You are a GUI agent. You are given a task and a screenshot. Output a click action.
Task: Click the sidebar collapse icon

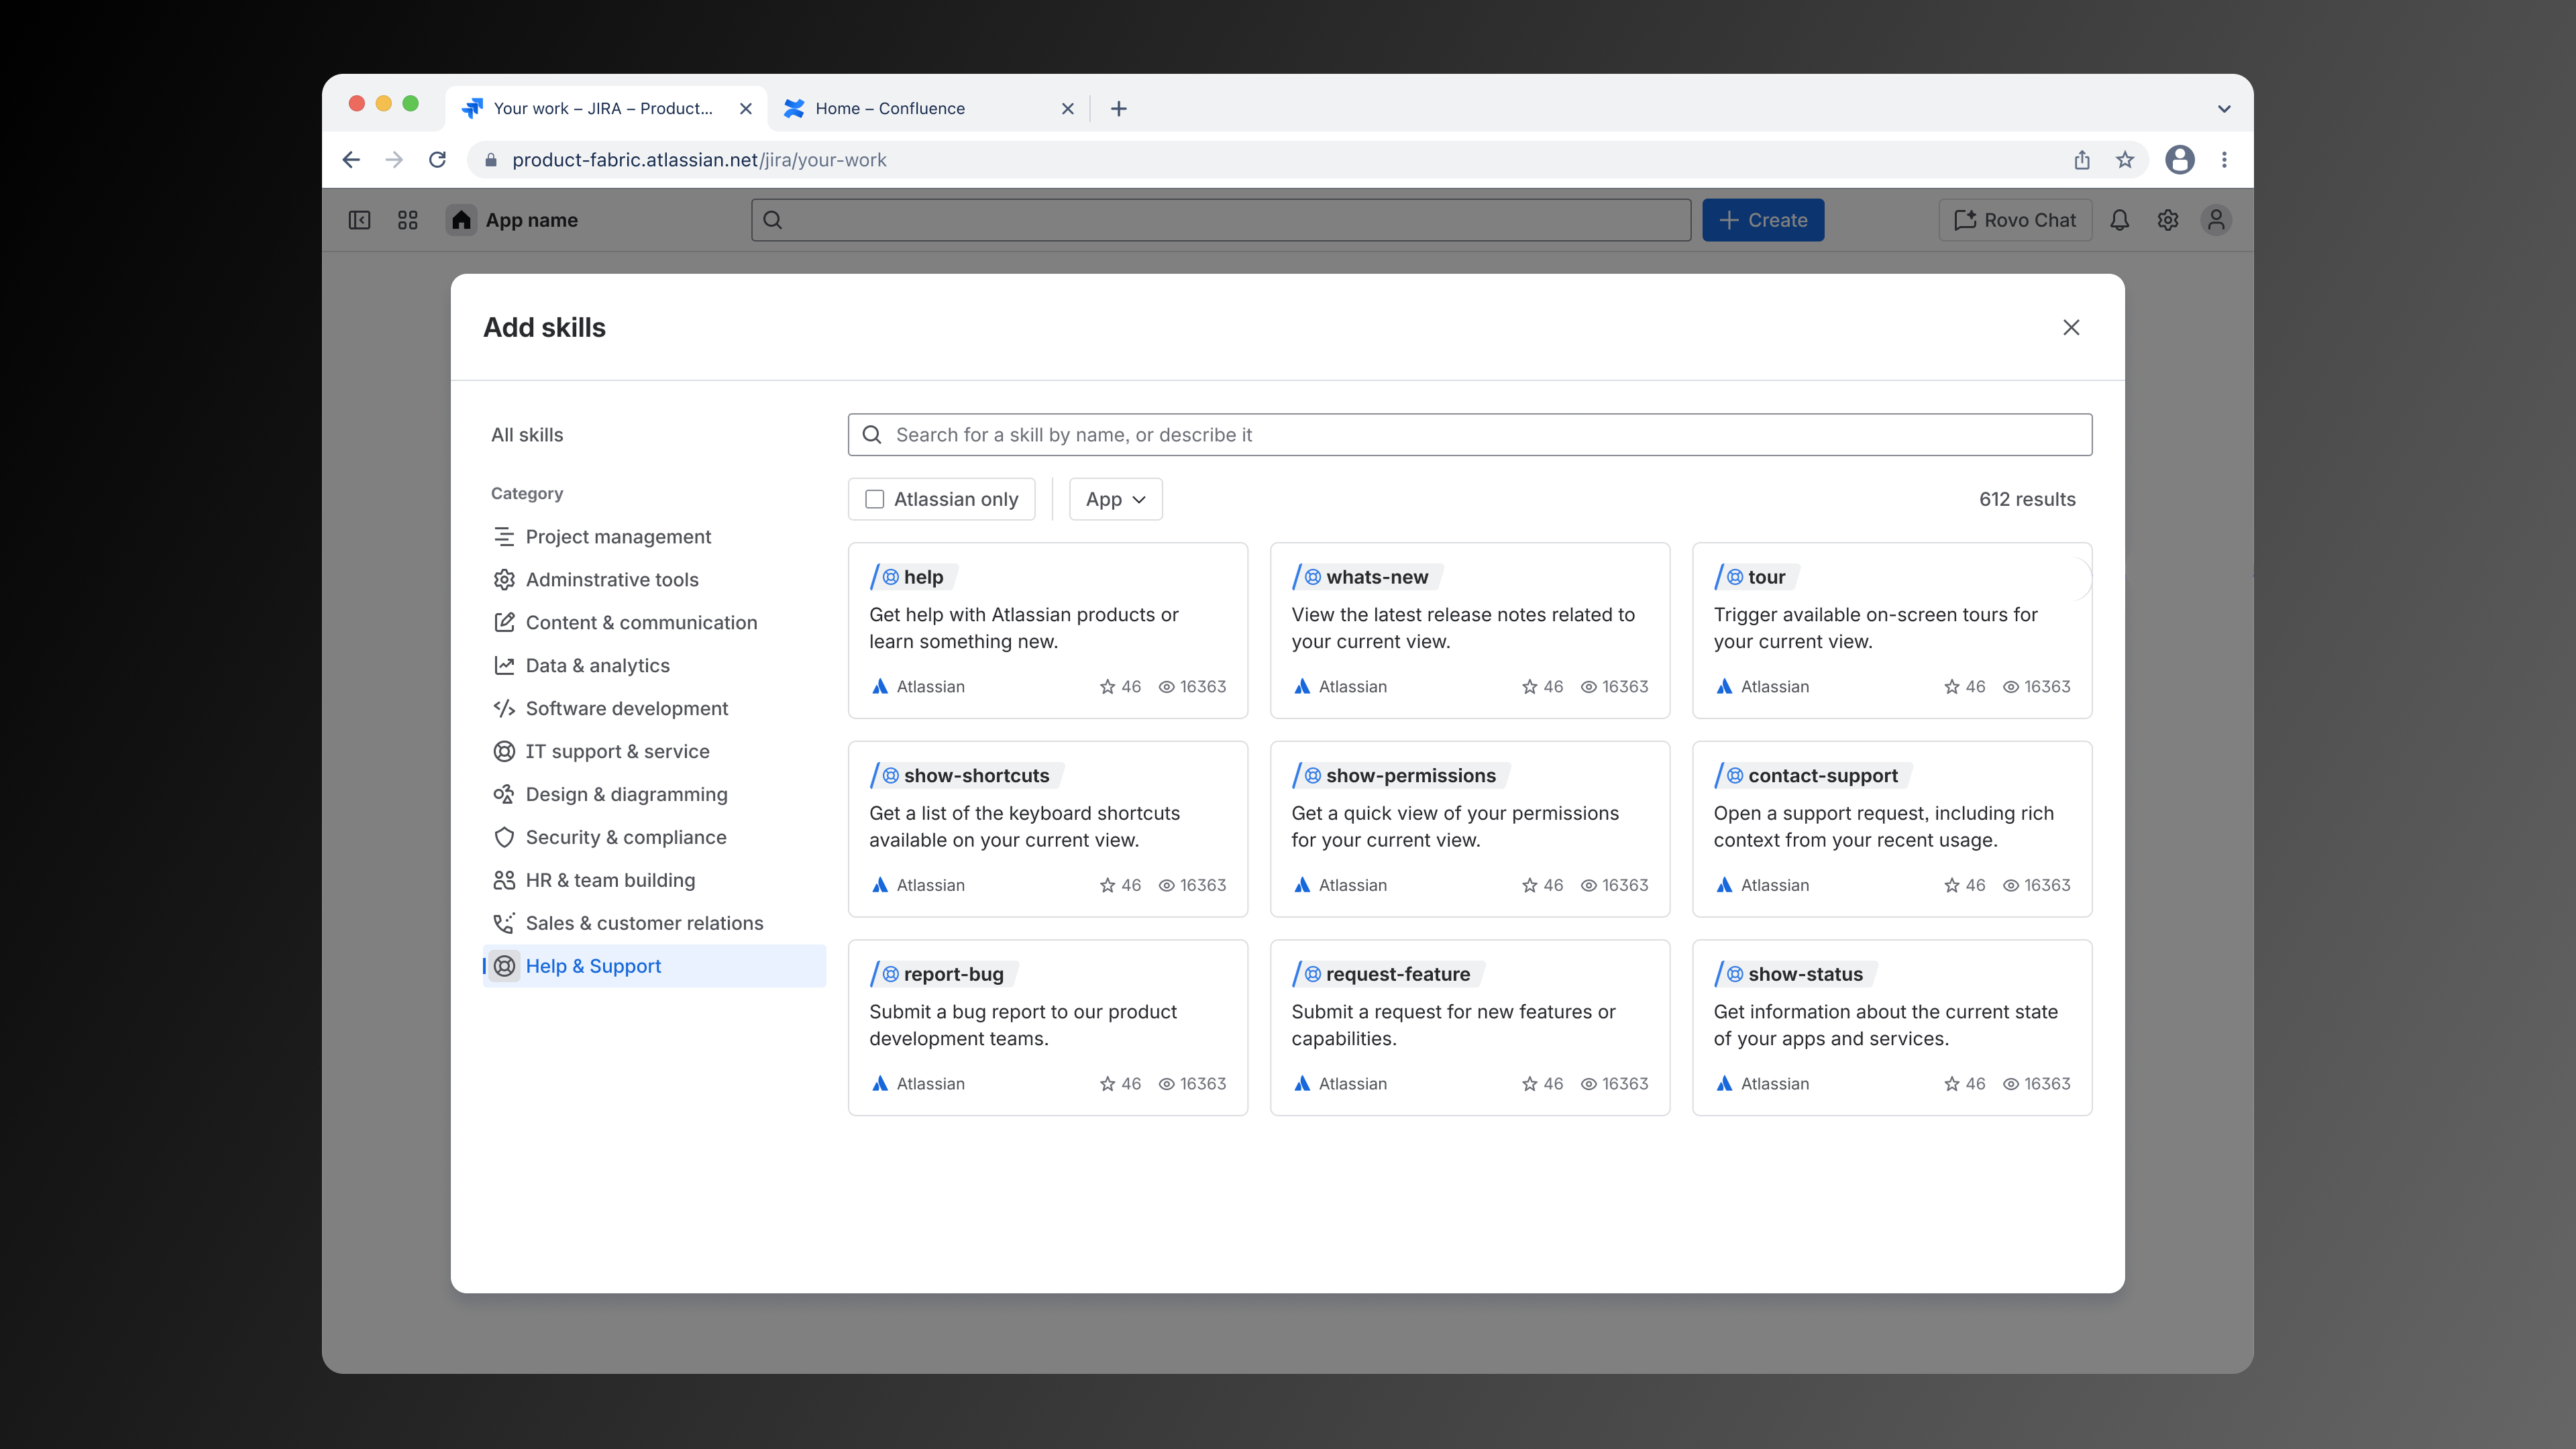coord(359,220)
